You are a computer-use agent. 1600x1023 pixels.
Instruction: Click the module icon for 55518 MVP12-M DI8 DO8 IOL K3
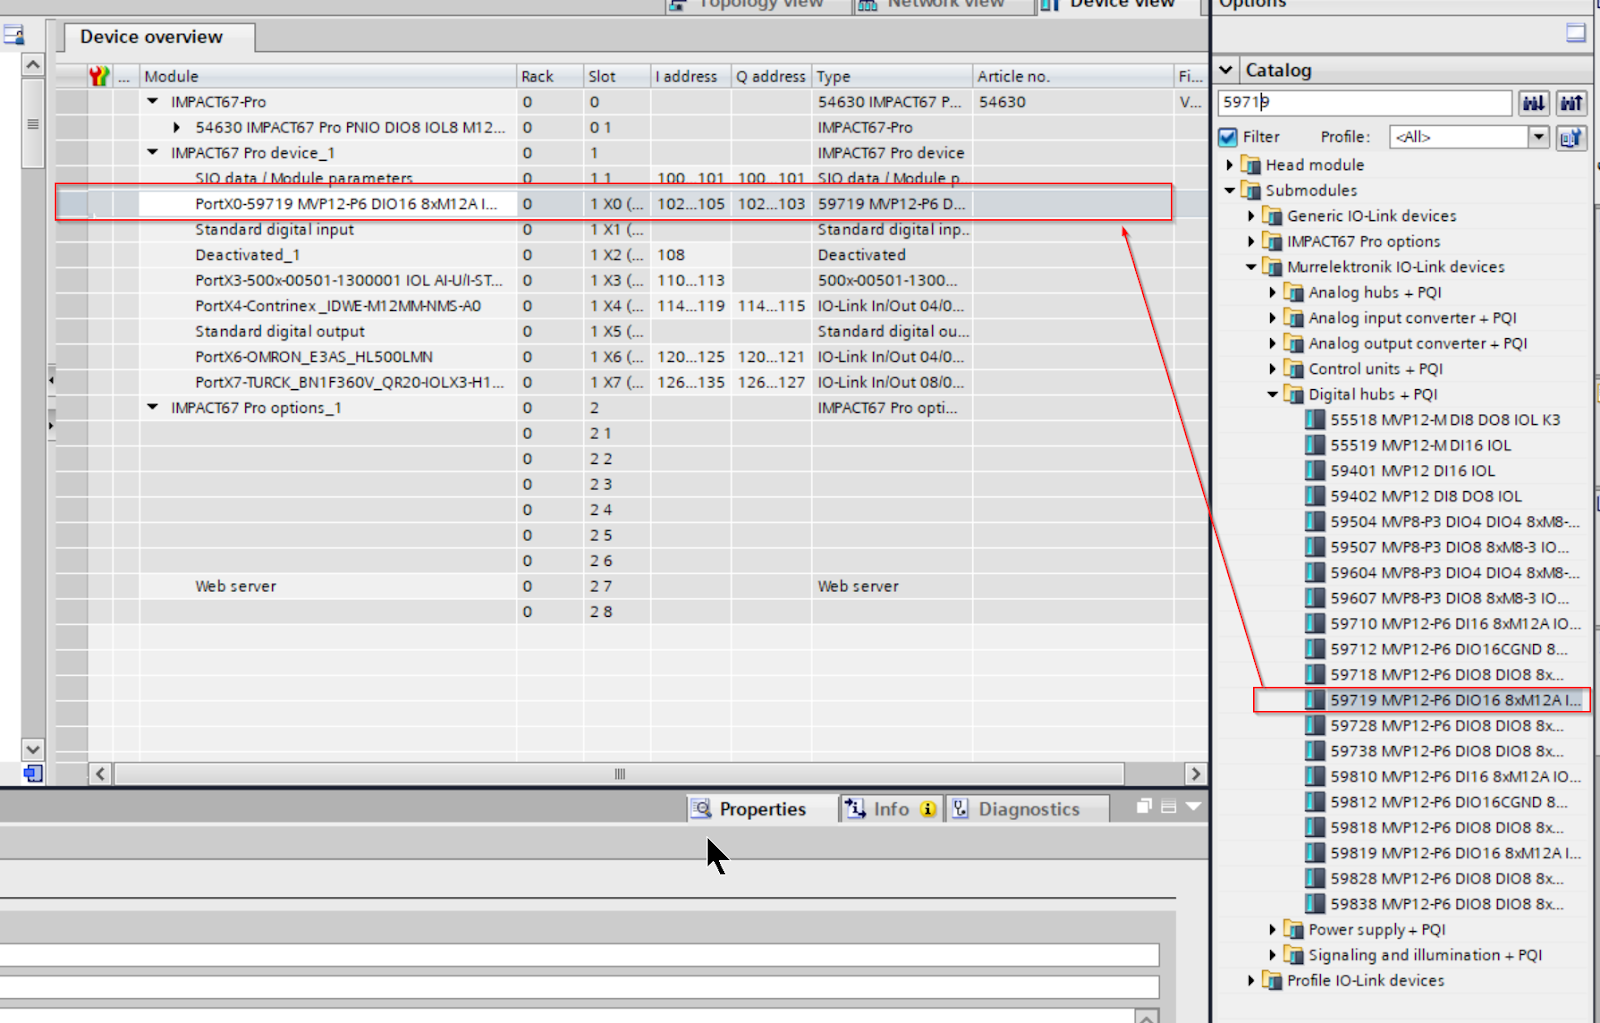click(x=1315, y=420)
